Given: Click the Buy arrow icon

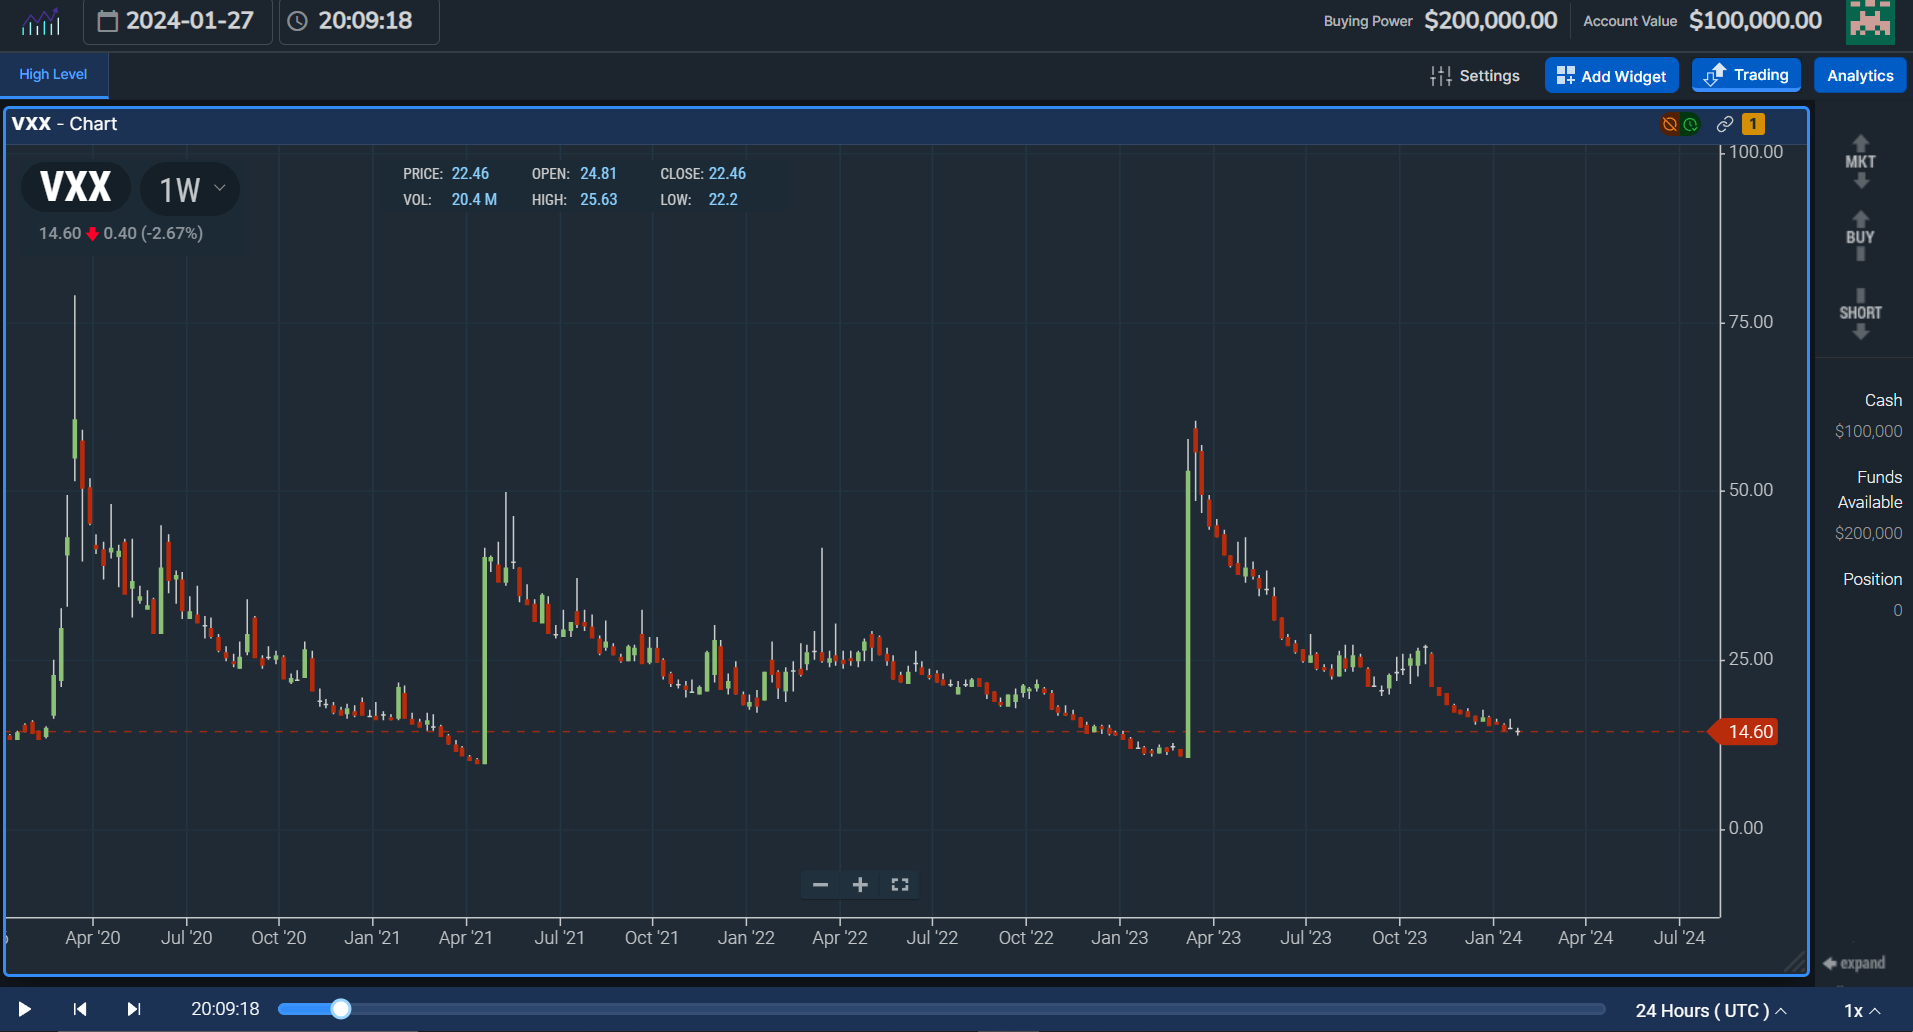Looking at the screenshot, I should [x=1860, y=235].
